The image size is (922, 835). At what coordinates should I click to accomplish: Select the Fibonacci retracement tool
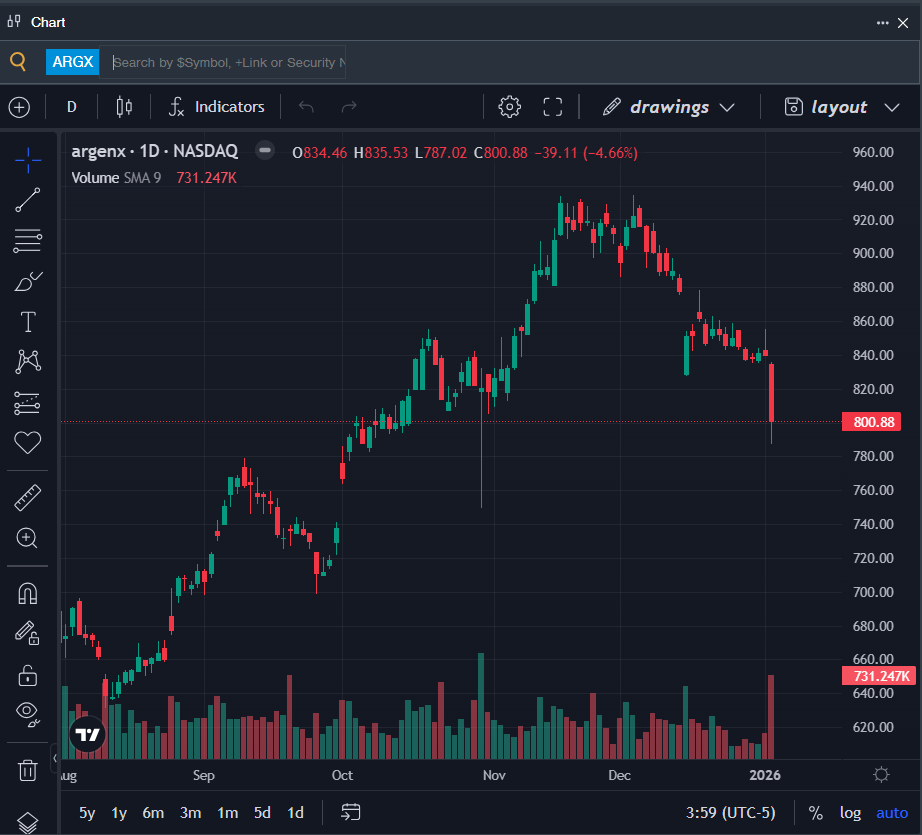click(28, 240)
